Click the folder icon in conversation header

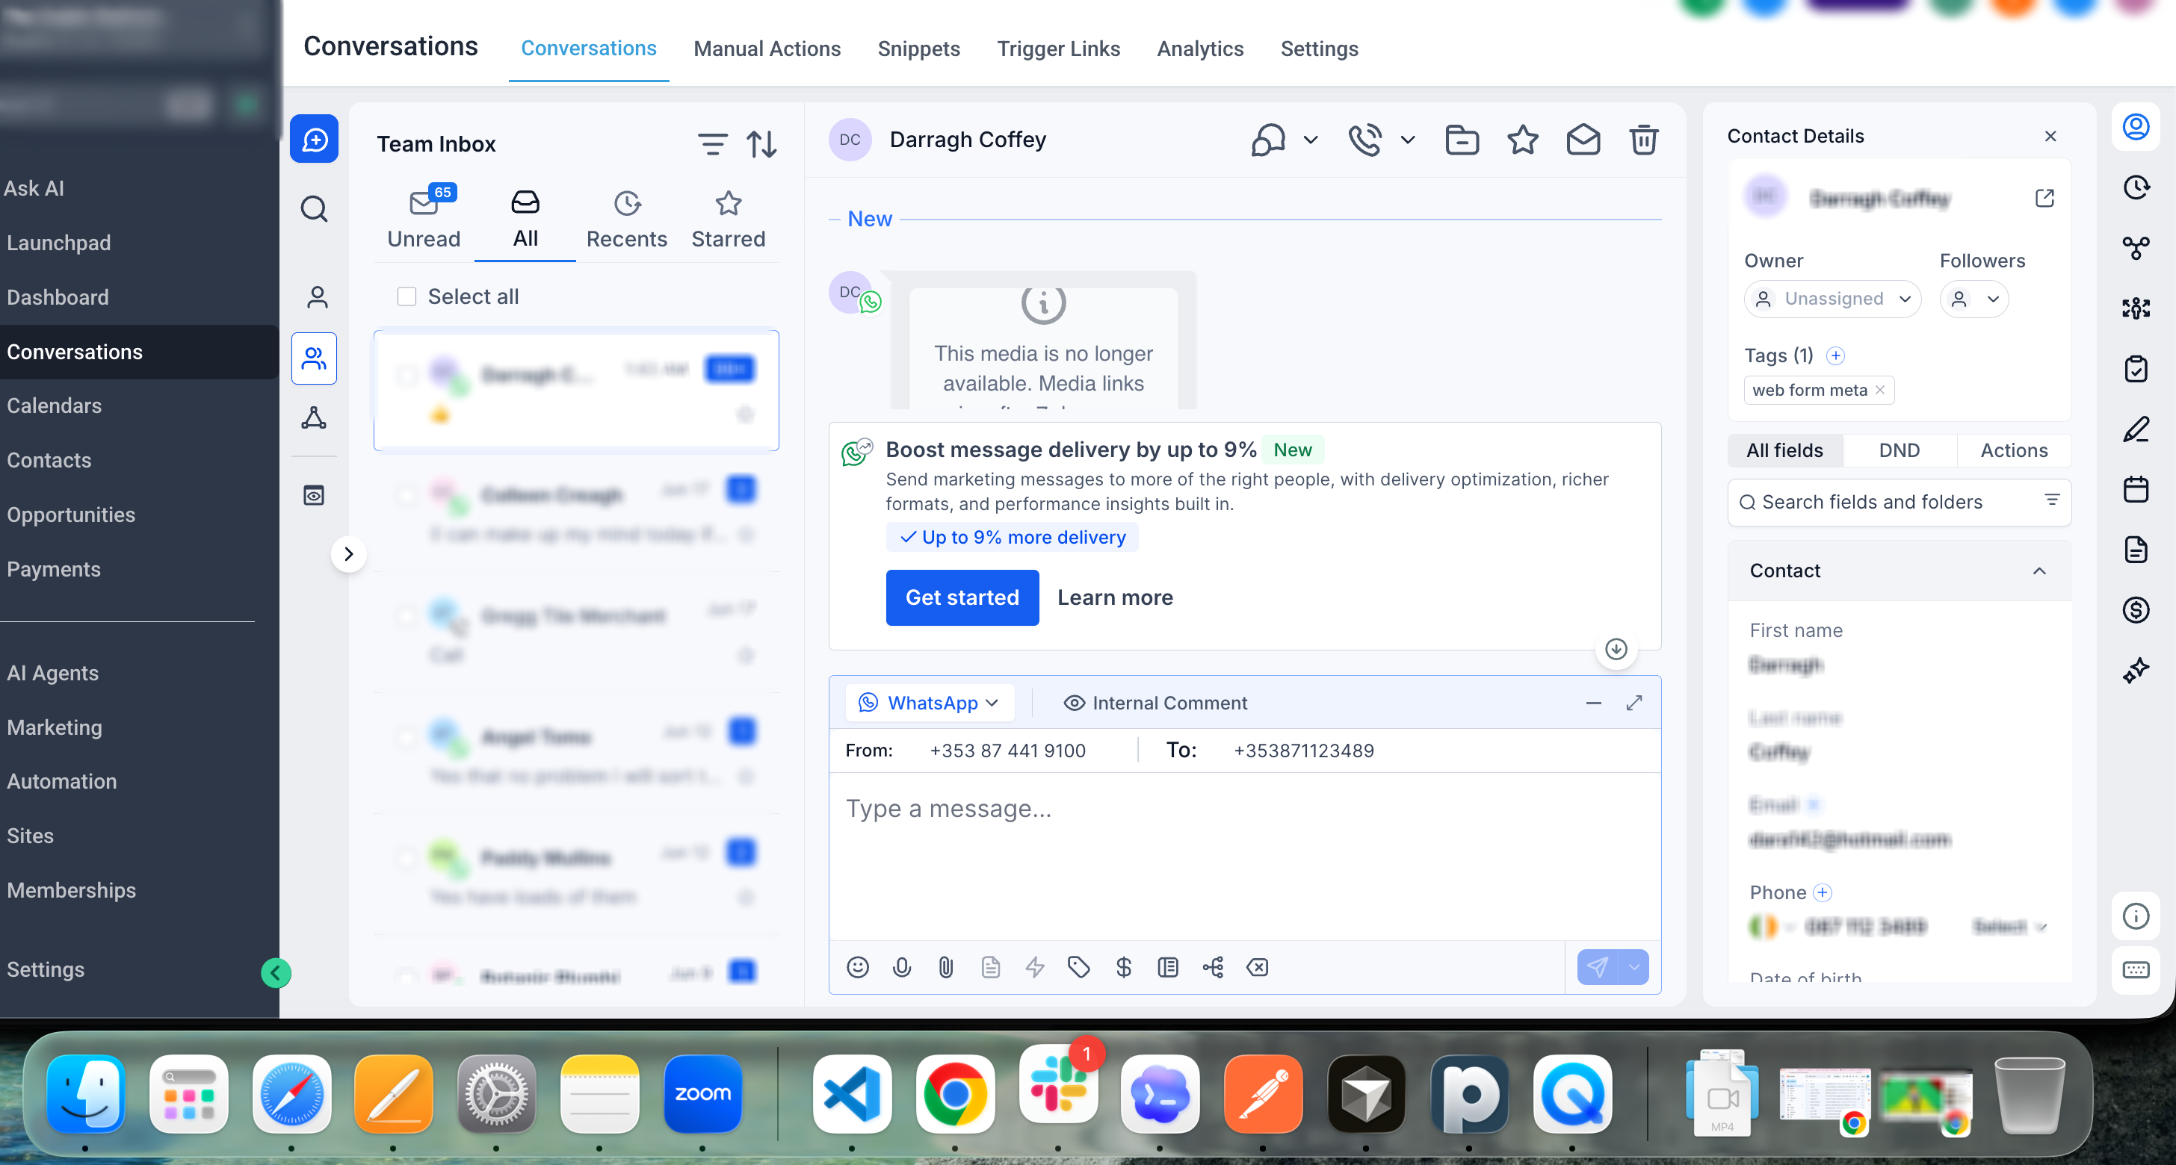[1462, 140]
